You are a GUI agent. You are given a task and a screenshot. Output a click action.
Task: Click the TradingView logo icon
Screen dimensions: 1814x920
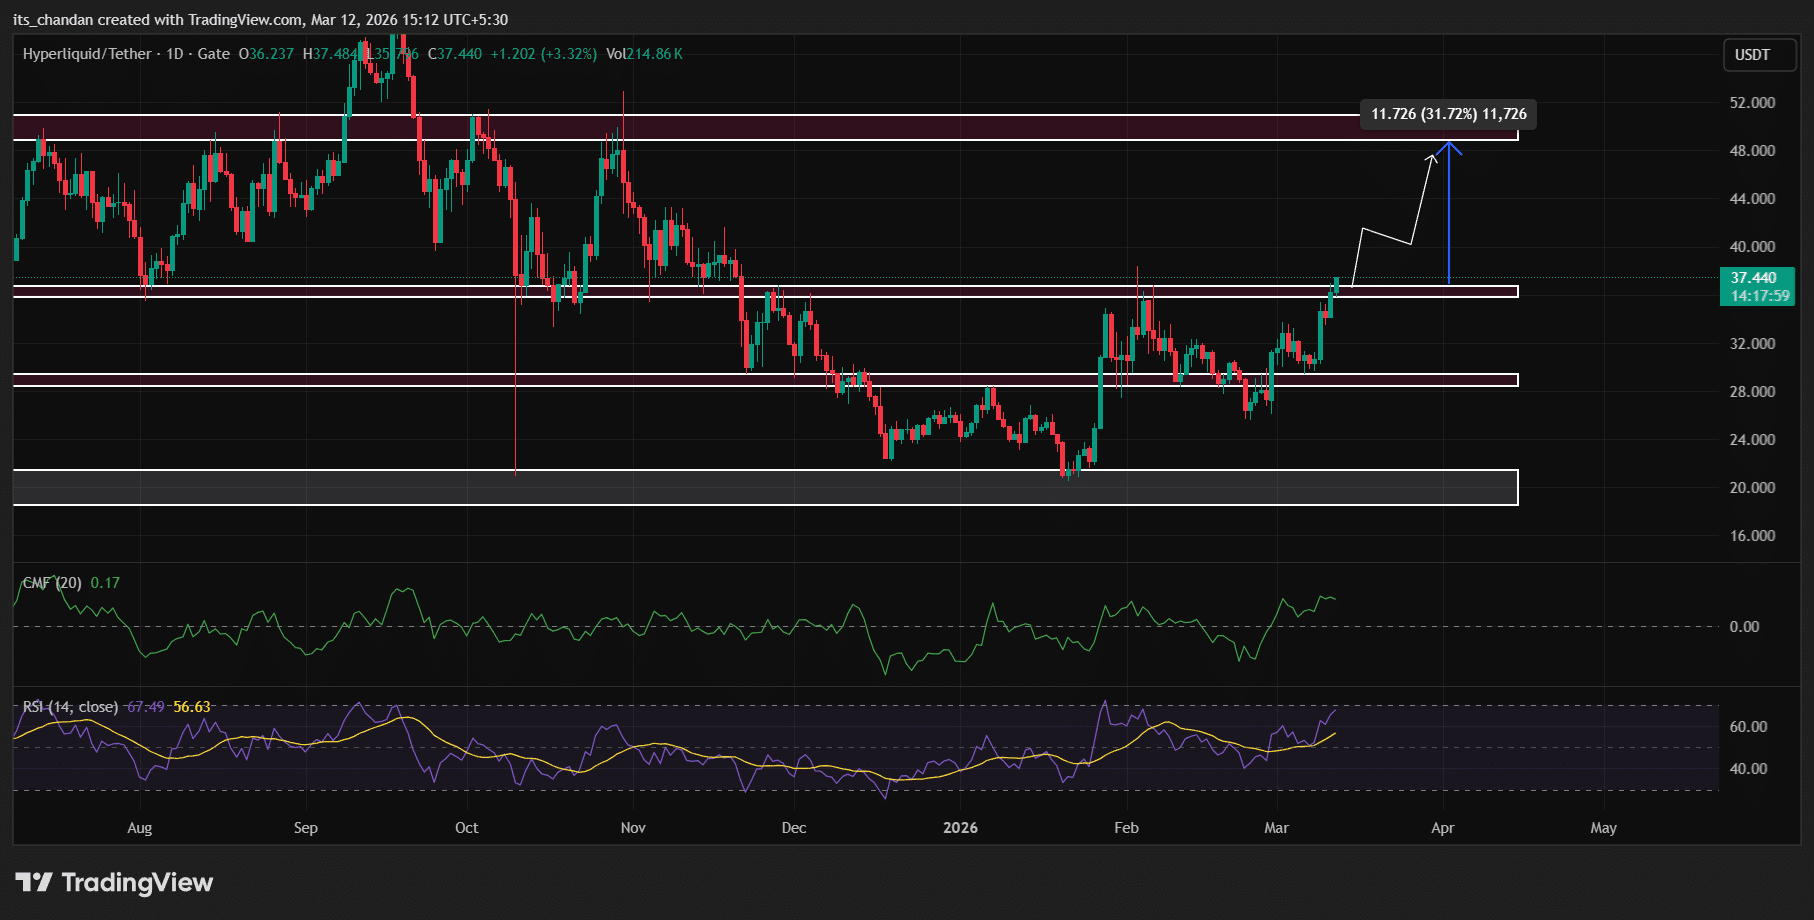click(x=34, y=882)
